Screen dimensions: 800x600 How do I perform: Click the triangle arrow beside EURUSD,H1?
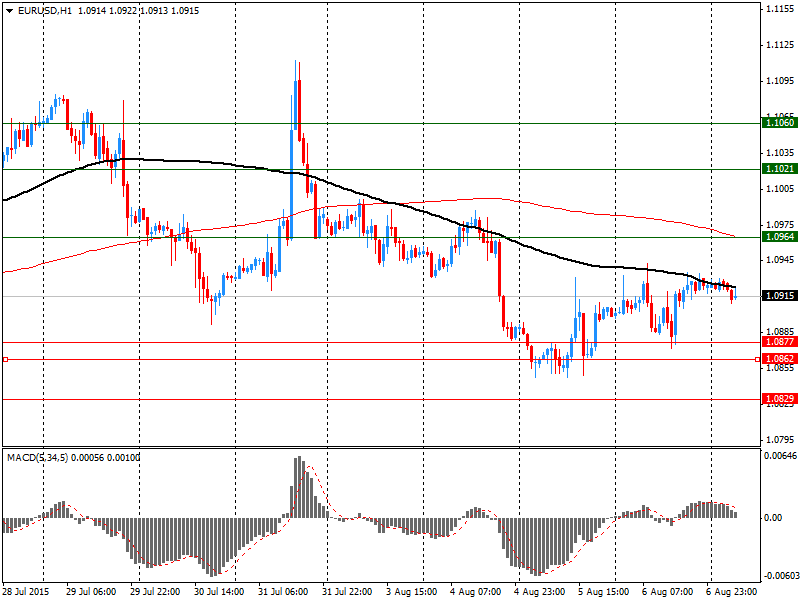pos(9,11)
